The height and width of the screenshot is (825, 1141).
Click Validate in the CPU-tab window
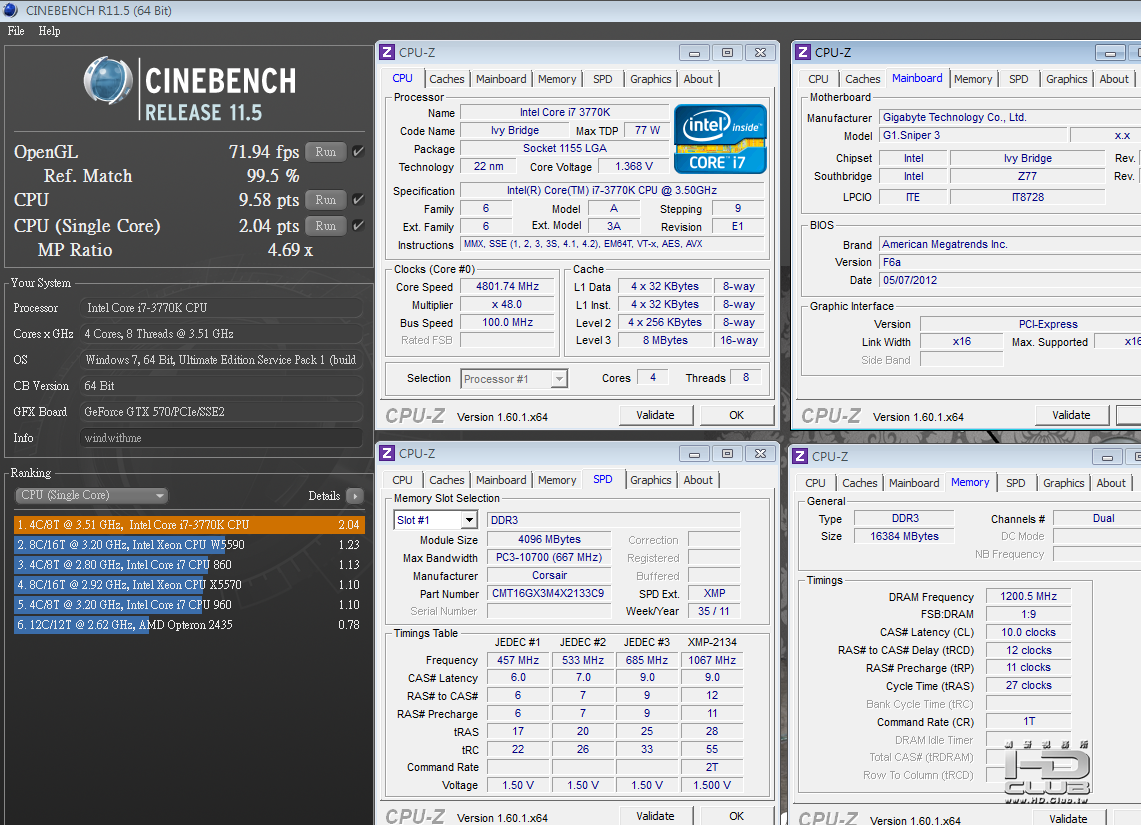pos(655,415)
